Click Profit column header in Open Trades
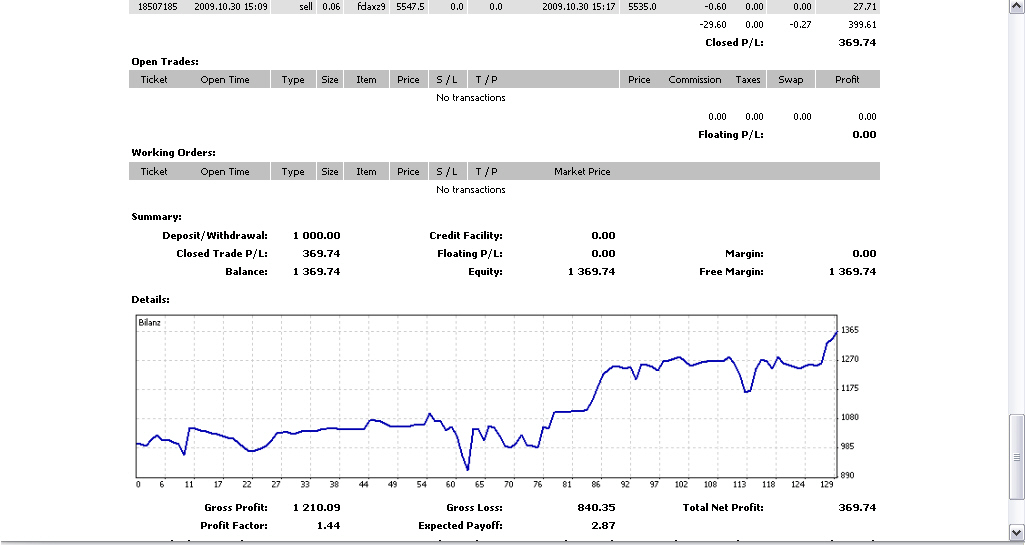Viewport: 1025px width, 545px height. [x=847, y=80]
